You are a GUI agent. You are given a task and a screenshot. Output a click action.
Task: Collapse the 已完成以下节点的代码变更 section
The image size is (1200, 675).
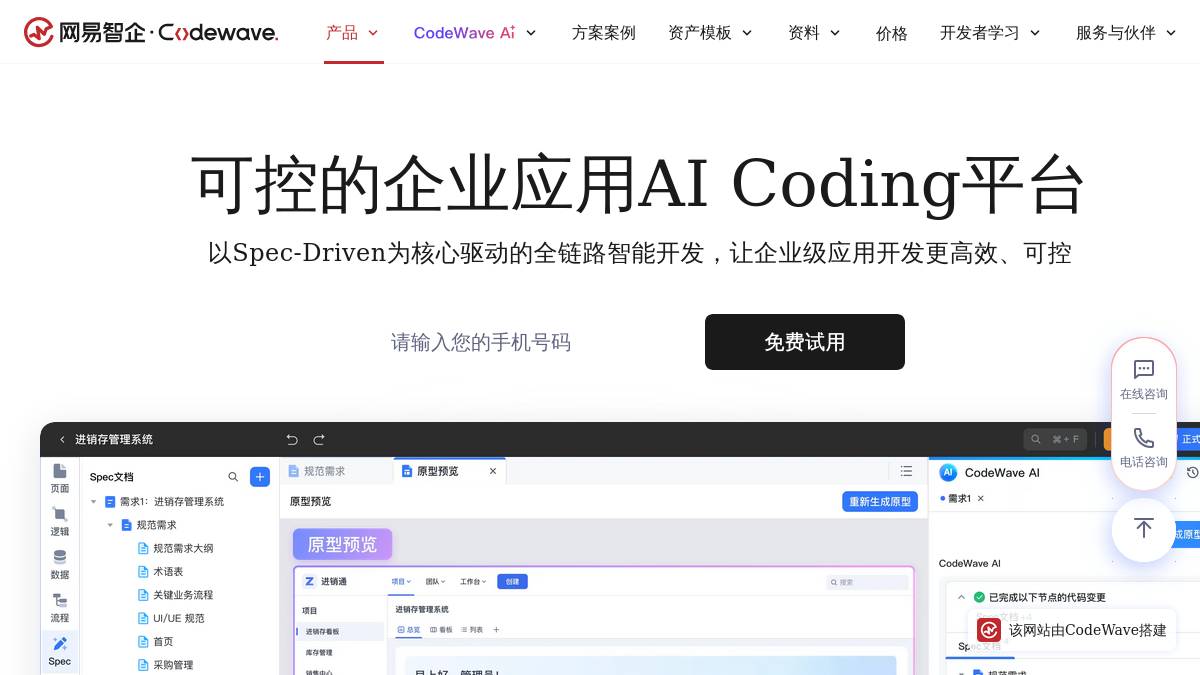961,597
